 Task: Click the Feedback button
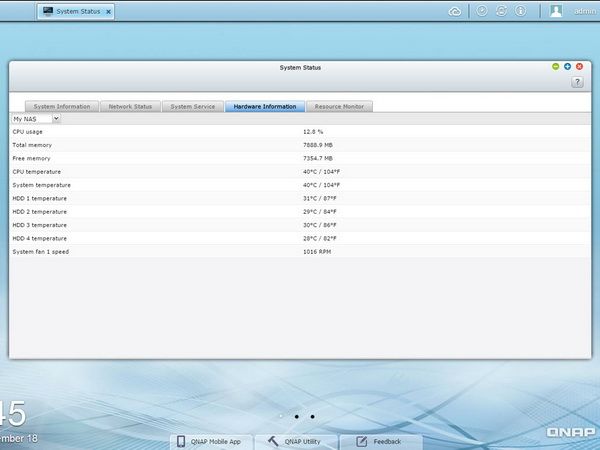pos(381,442)
